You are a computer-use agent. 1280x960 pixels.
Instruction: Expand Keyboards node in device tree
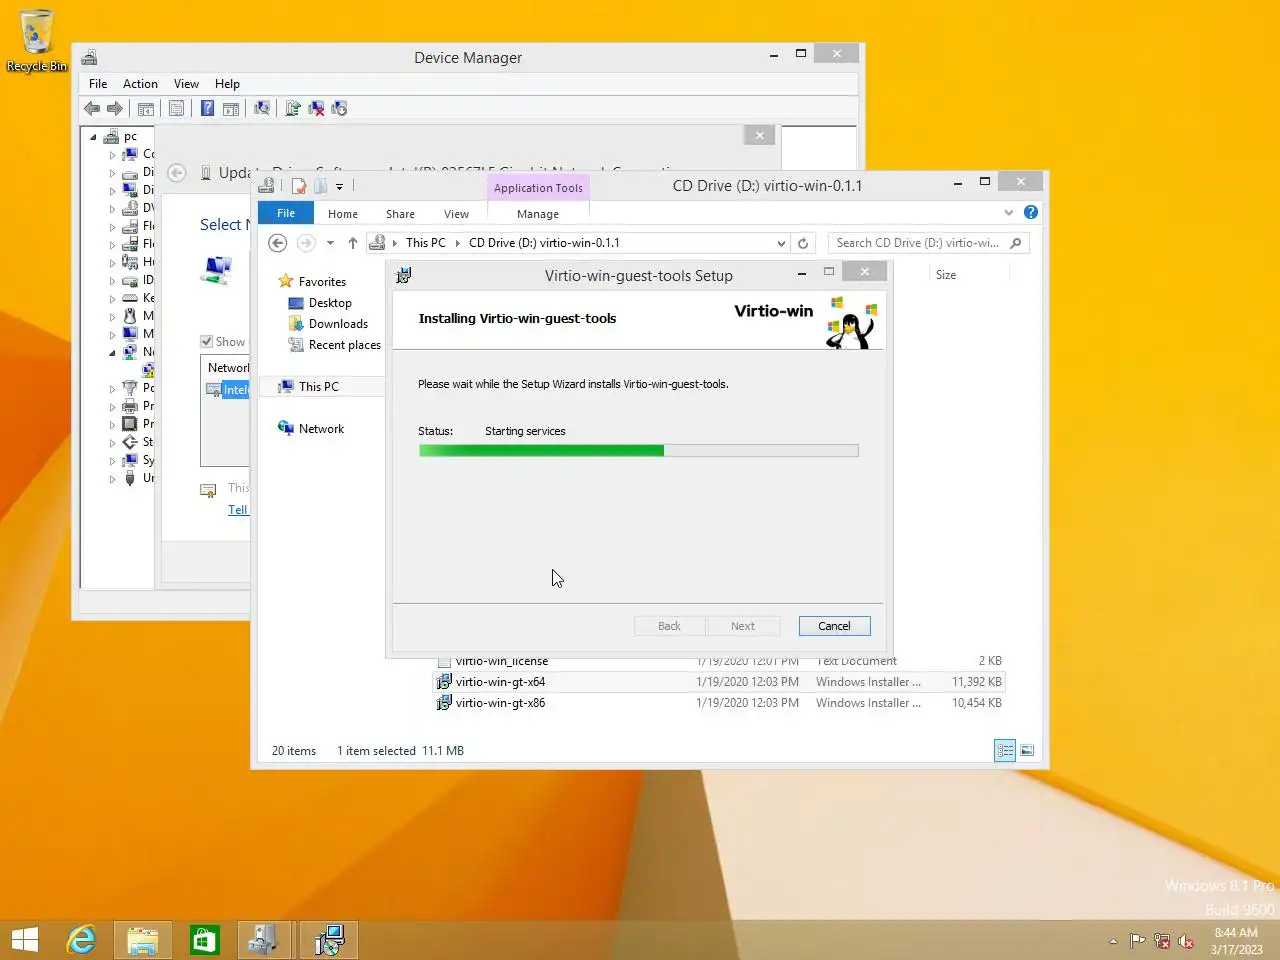(112, 299)
